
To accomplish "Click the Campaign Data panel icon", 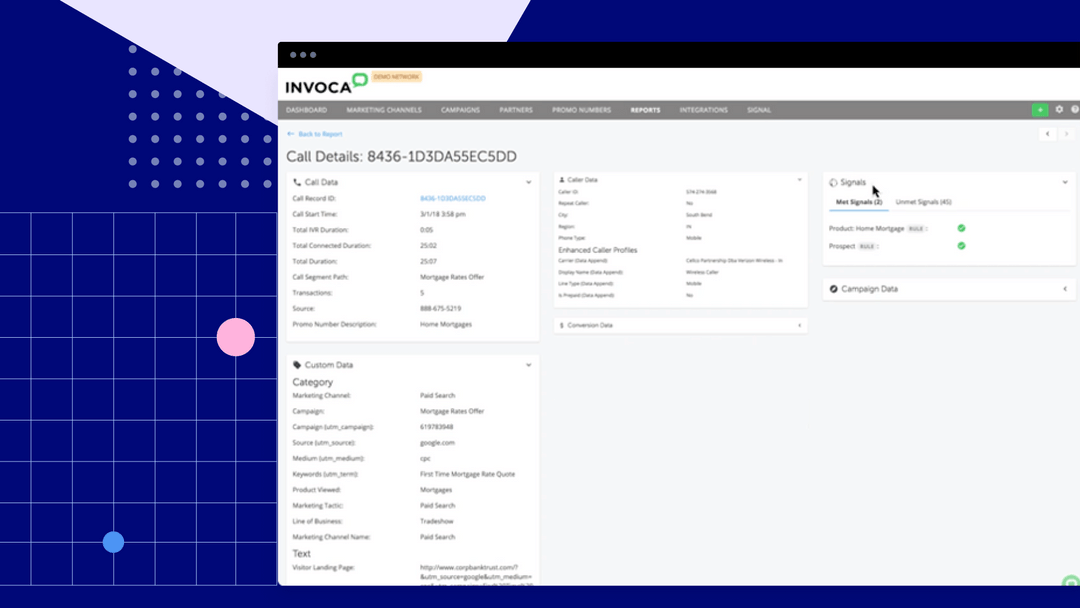I will click(x=833, y=289).
